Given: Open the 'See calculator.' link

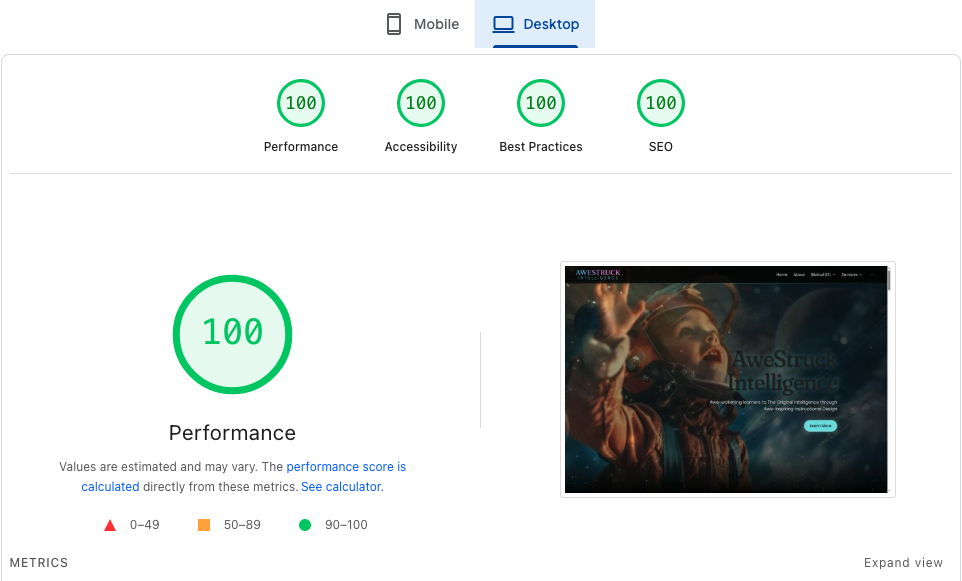Looking at the screenshot, I should (x=342, y=487).
